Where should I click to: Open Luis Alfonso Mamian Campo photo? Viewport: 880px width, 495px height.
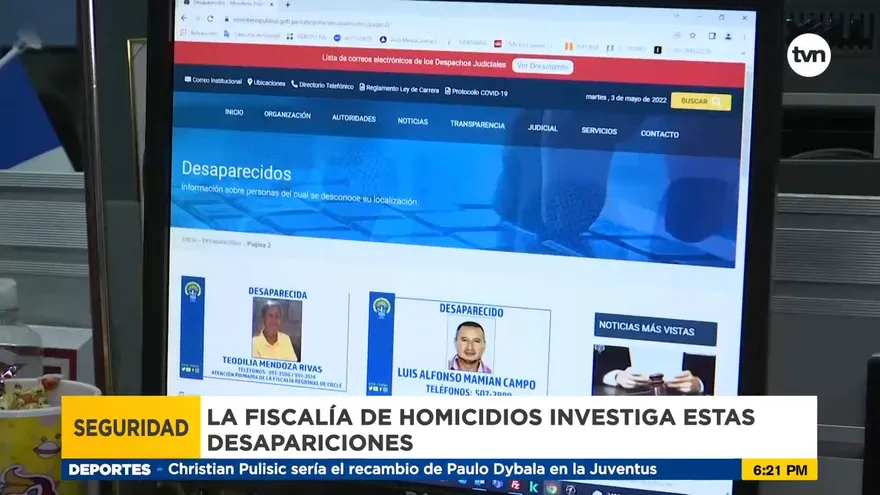[470, 346]
